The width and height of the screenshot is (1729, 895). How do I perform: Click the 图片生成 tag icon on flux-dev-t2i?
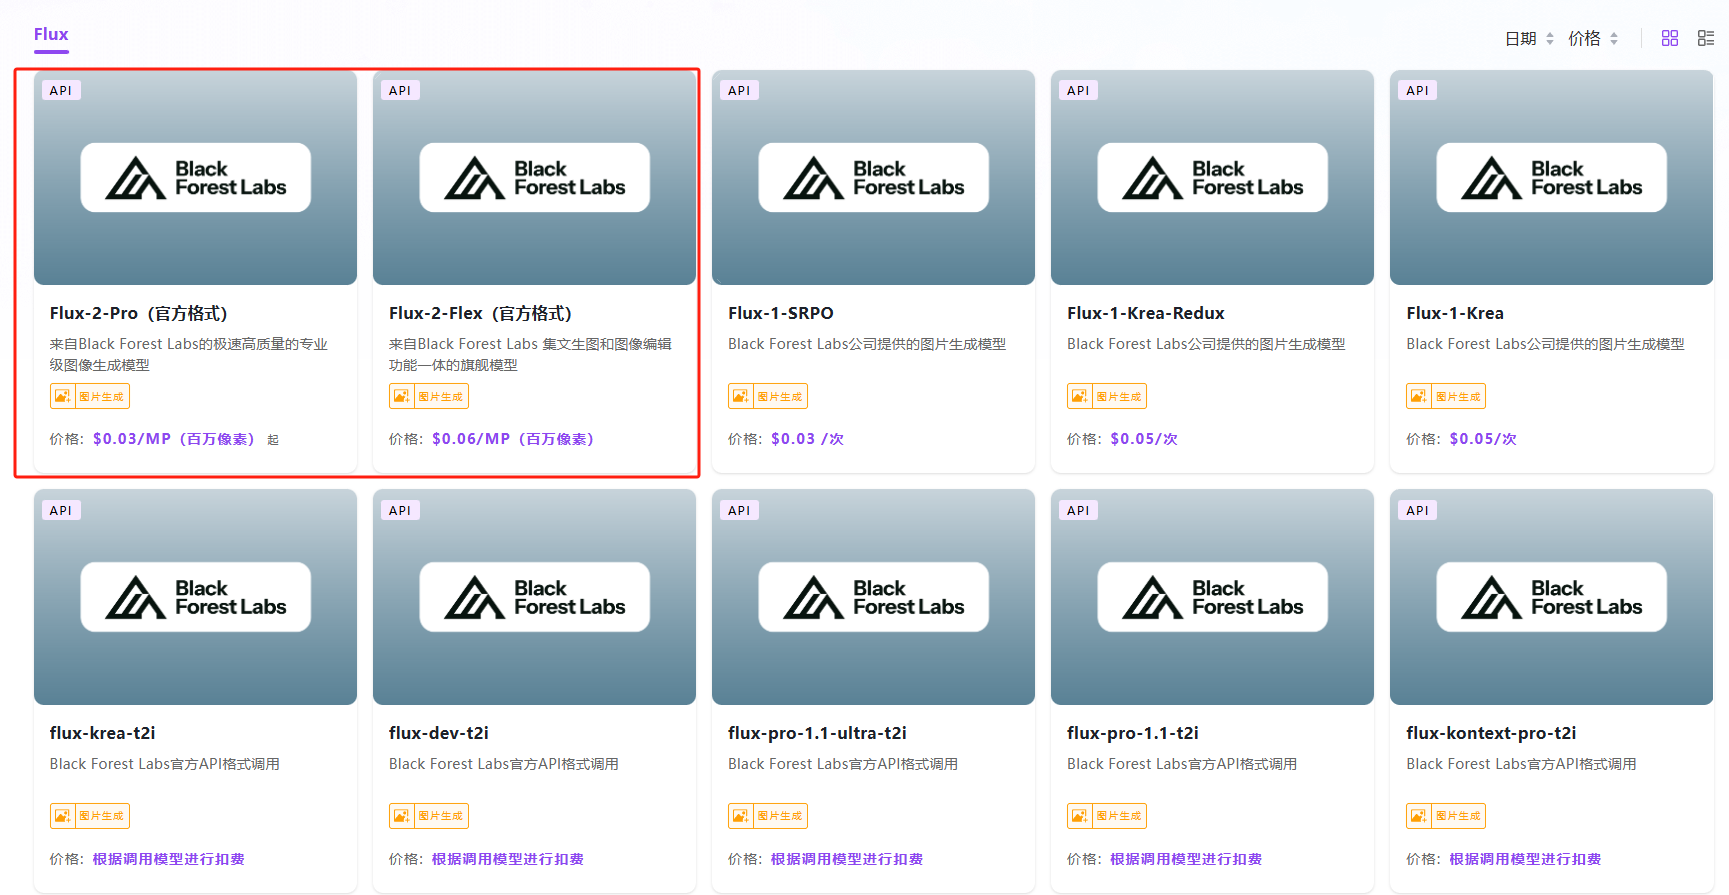coord(402,816)
